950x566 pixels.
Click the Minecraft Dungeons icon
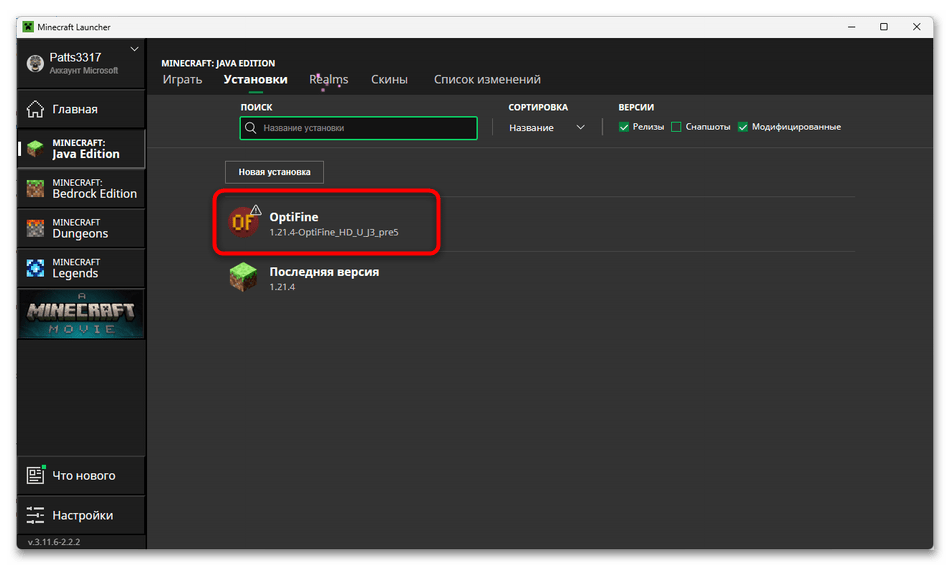pyautogui.click(x=35, y=228)
